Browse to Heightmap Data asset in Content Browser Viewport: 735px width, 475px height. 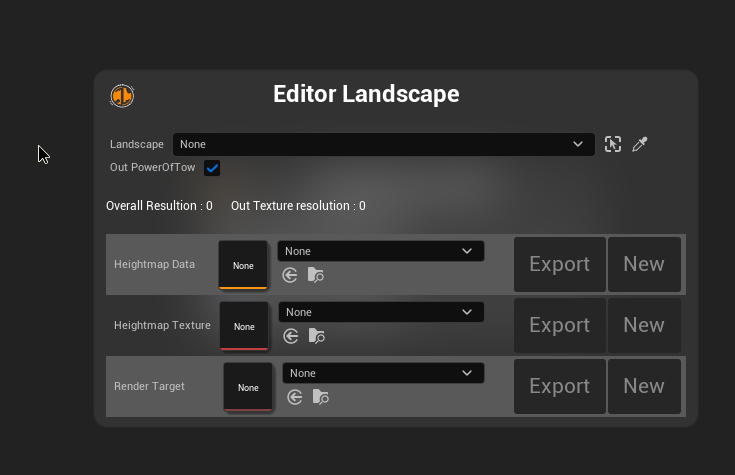pos(316,275)
